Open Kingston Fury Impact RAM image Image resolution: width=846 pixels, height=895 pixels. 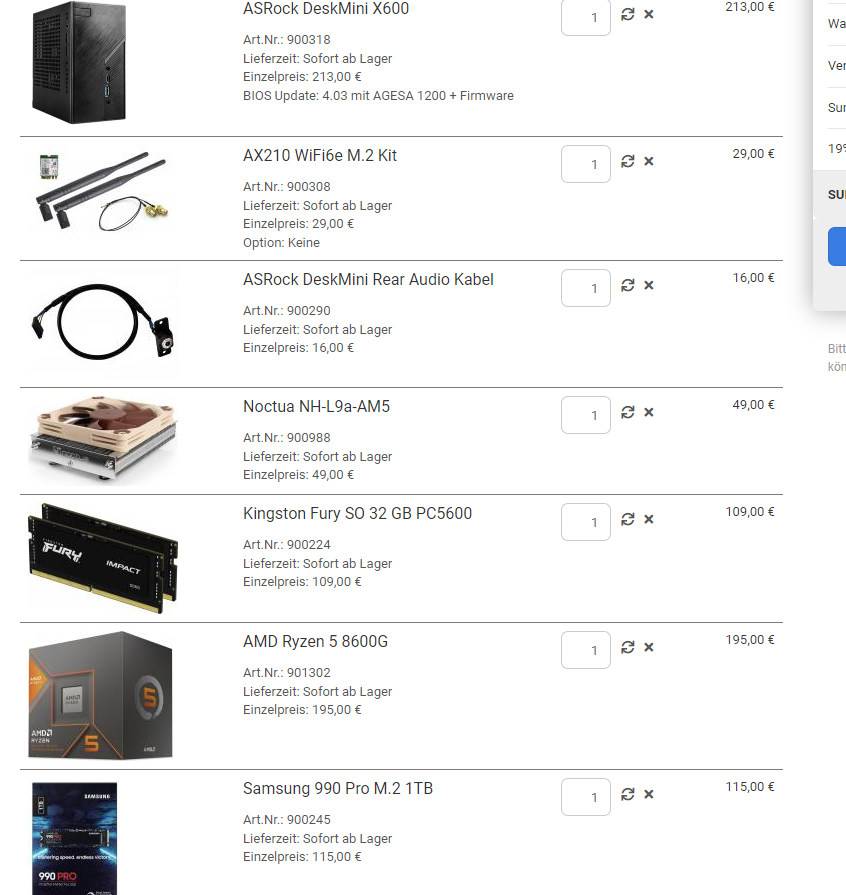click(103, 558)
